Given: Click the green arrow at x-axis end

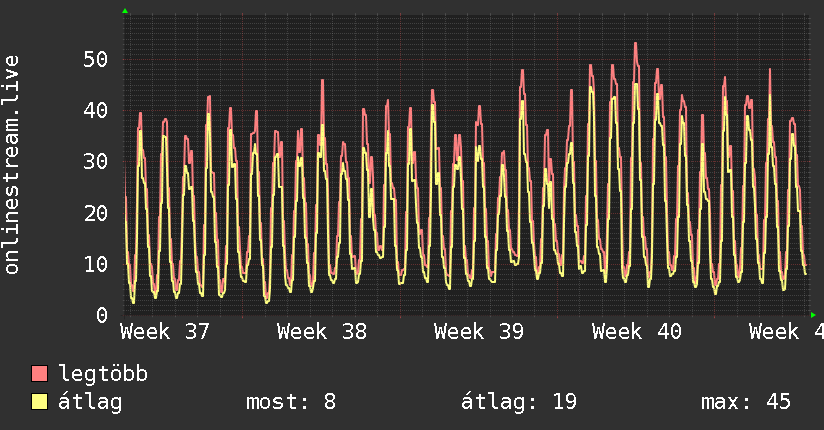Looking at the screenshot, I should tap(813, 315).
